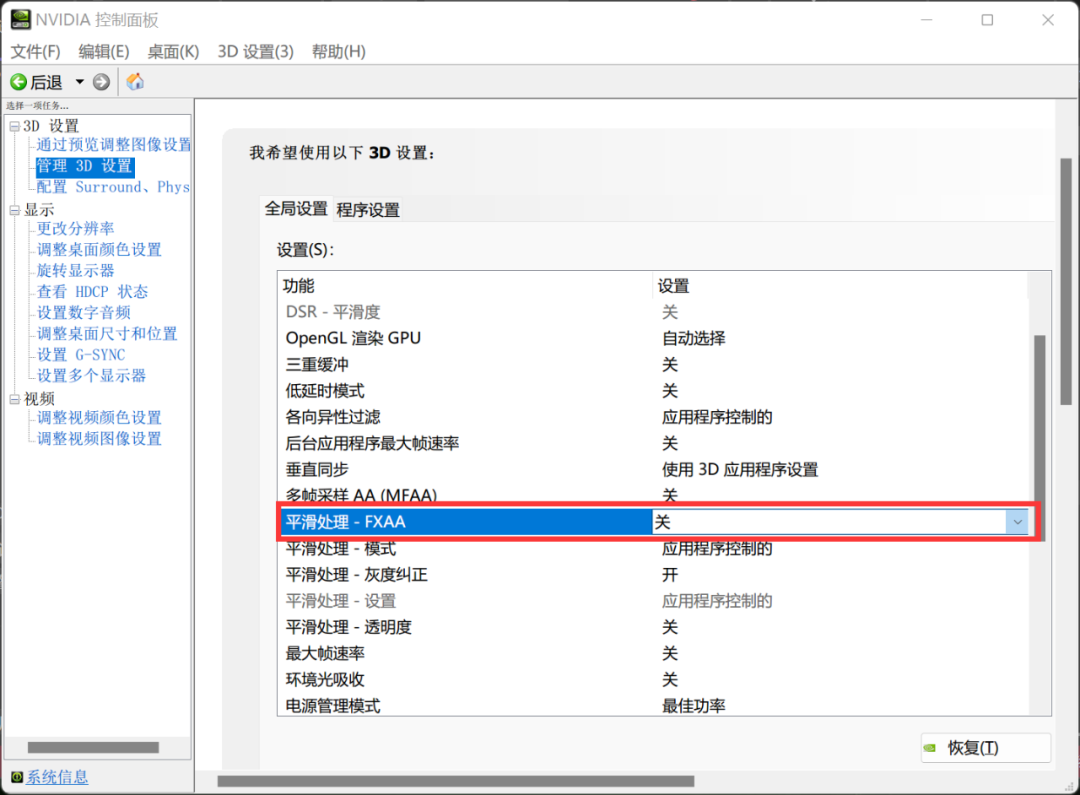The image size is (1080, 795).
Task: Select the 环境光吸收 setting row
Action: [x=654, y=679]
